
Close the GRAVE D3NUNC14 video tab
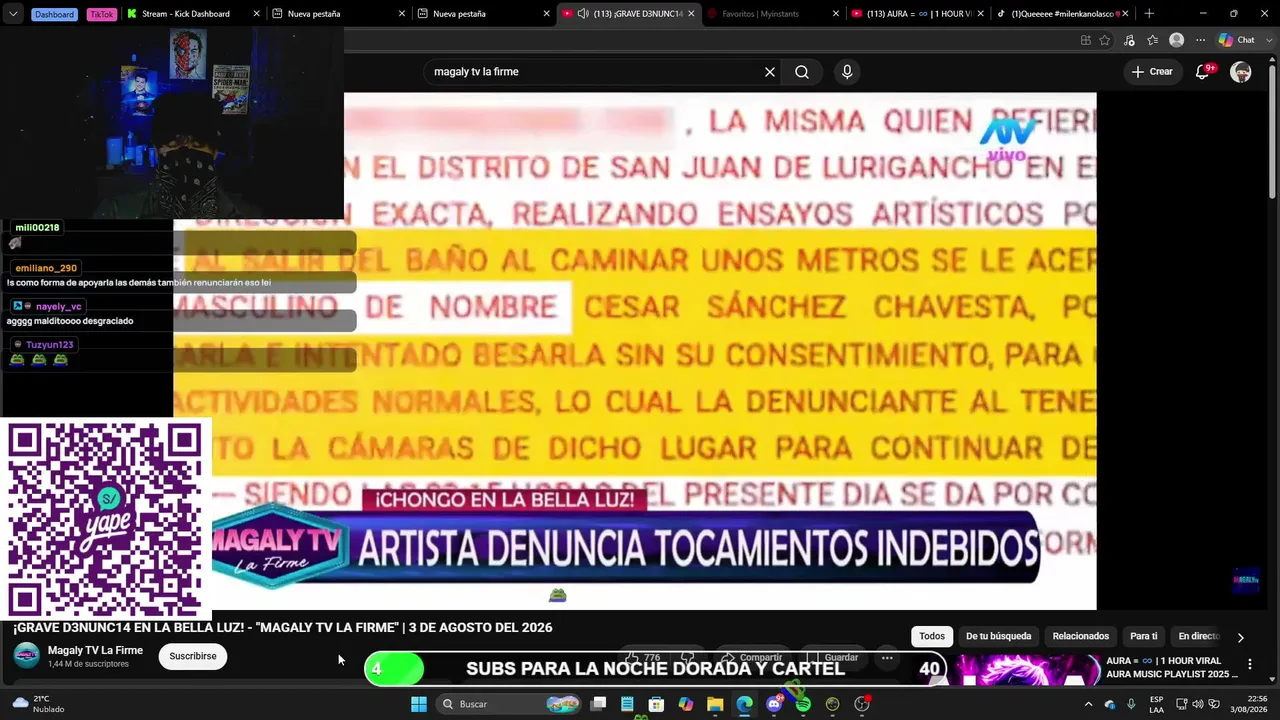tap(691, 14)
